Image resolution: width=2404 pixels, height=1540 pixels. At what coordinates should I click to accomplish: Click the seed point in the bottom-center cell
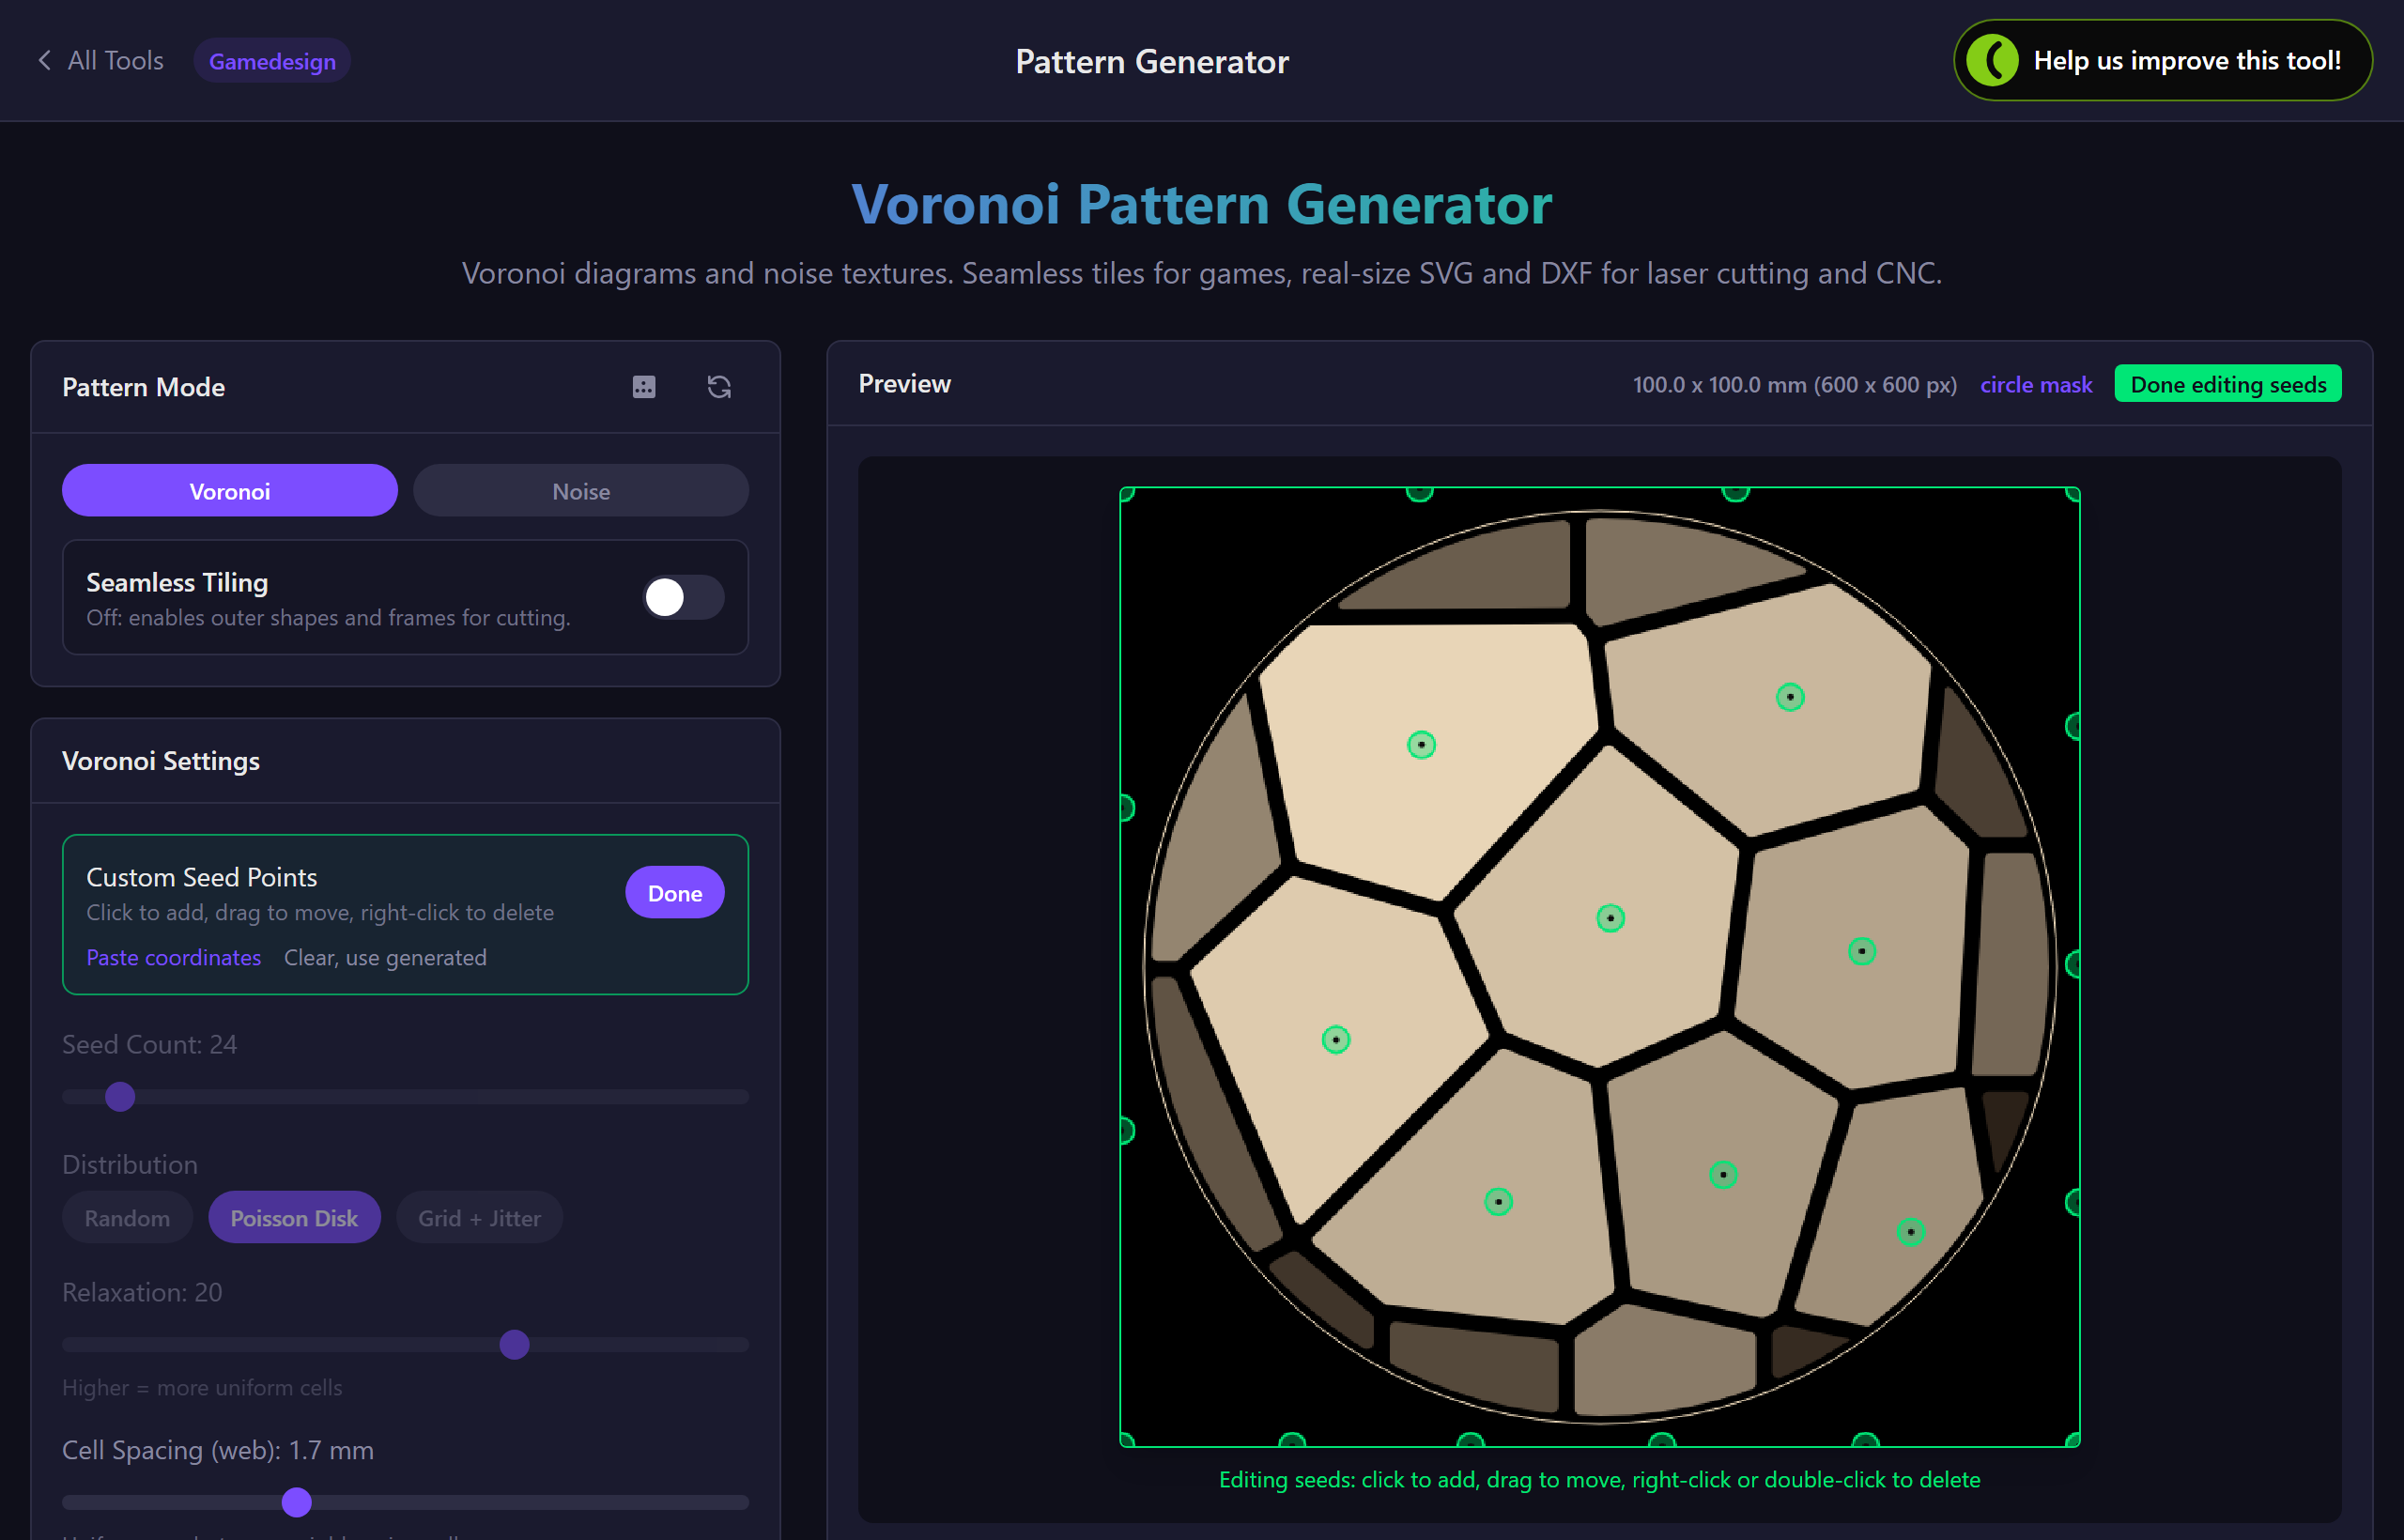(x=1723, y=1175)
